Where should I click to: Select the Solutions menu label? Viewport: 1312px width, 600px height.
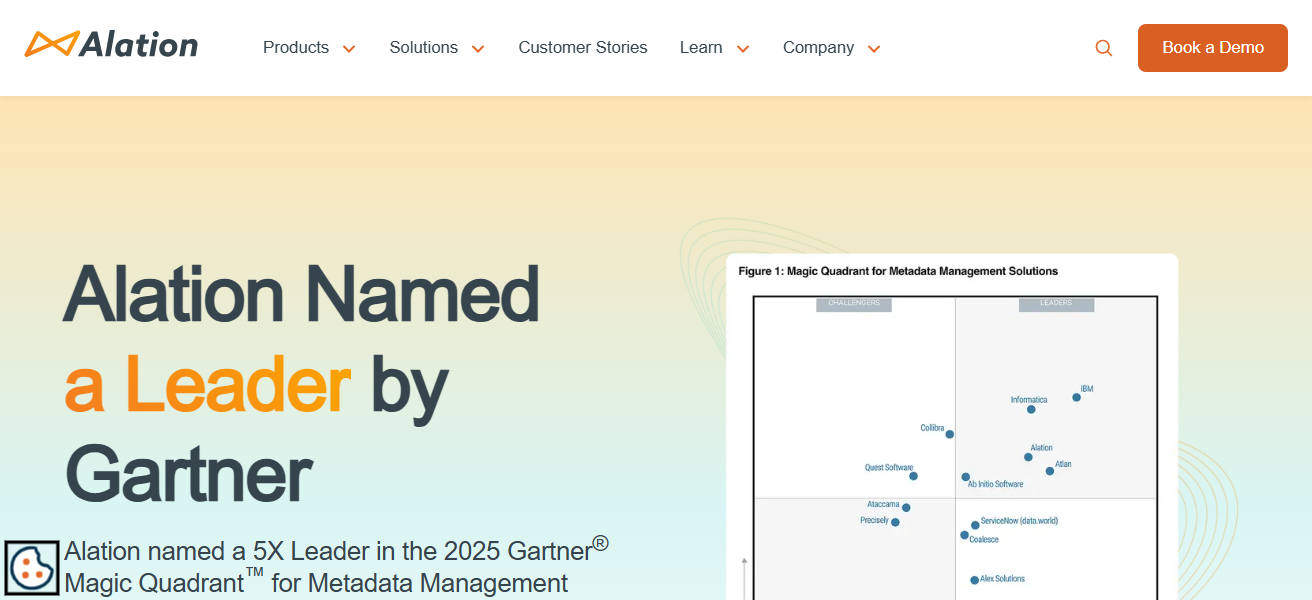pos(423,48)
